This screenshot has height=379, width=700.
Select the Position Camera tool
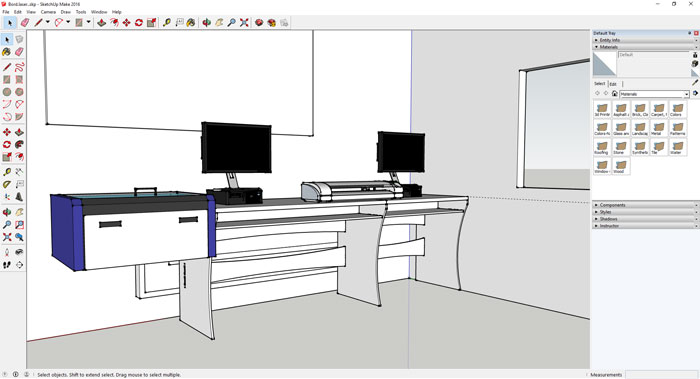tap(7, 252)
